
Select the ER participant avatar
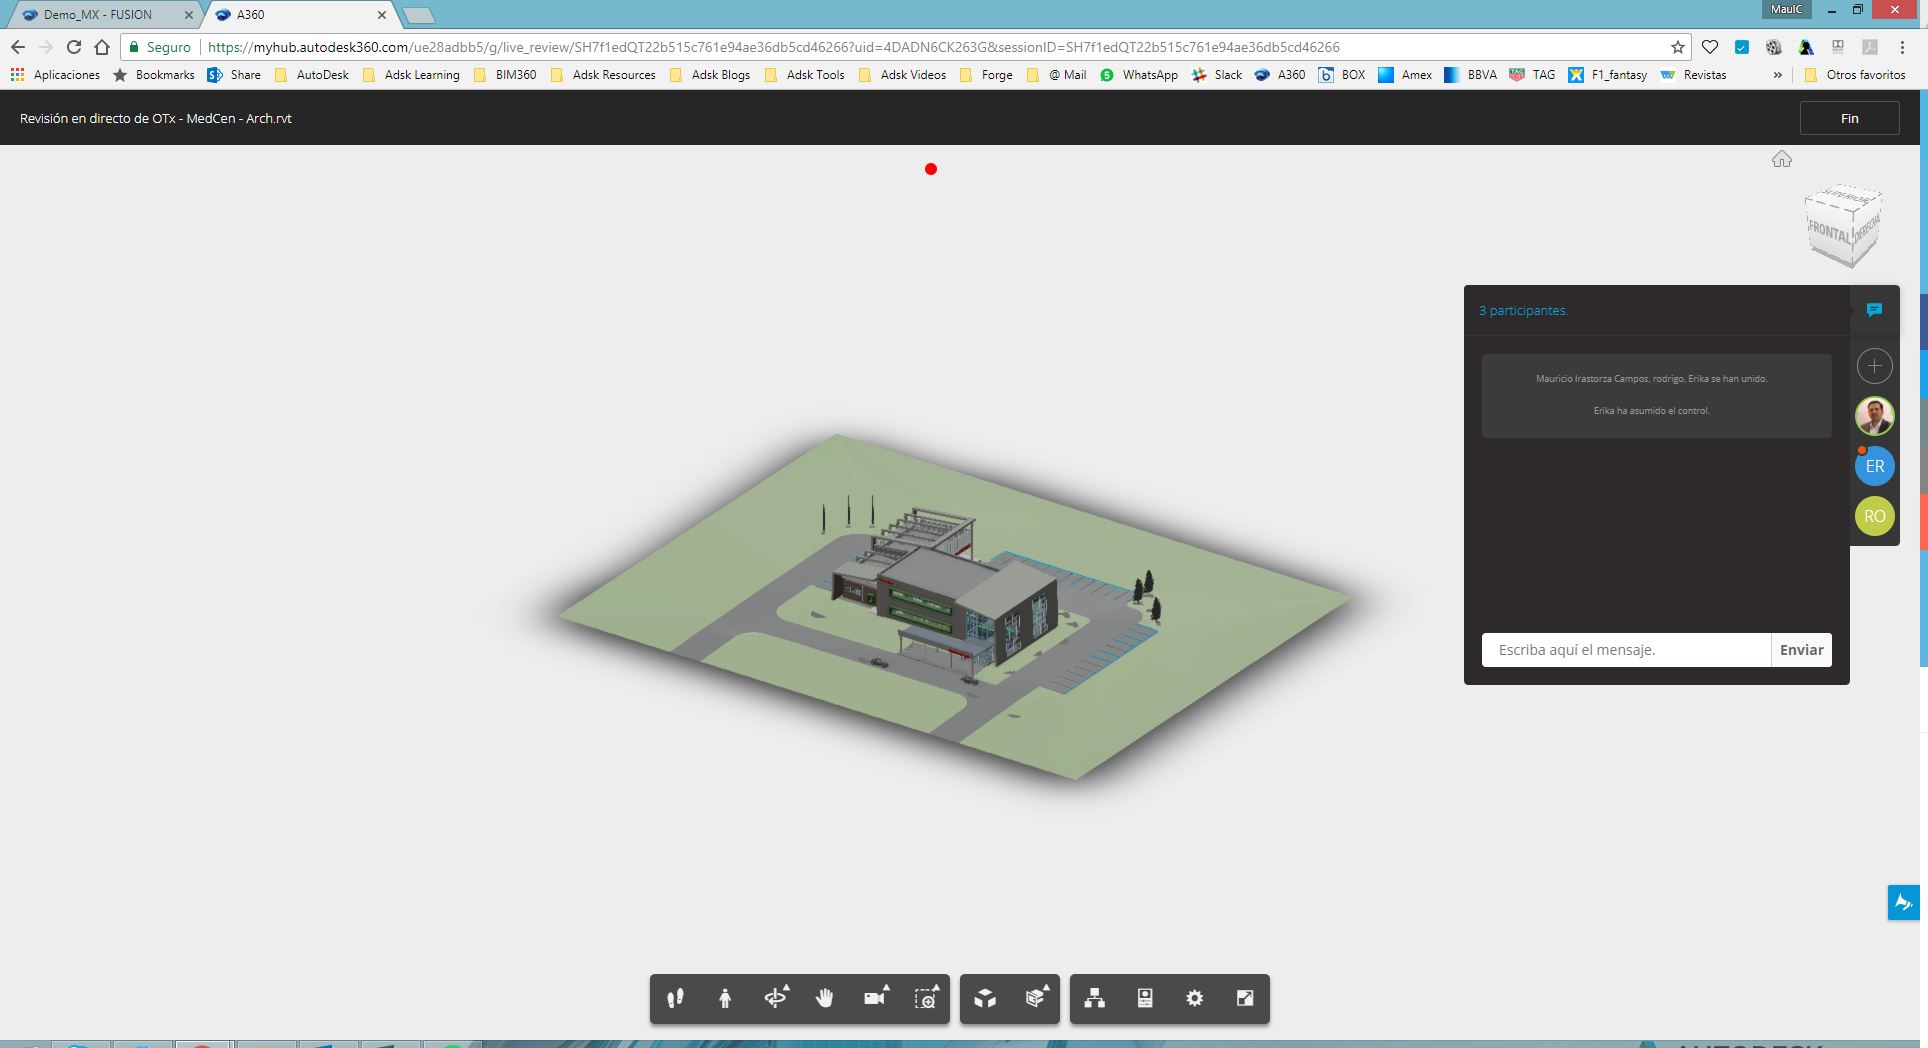click(x=1875, y=466)
